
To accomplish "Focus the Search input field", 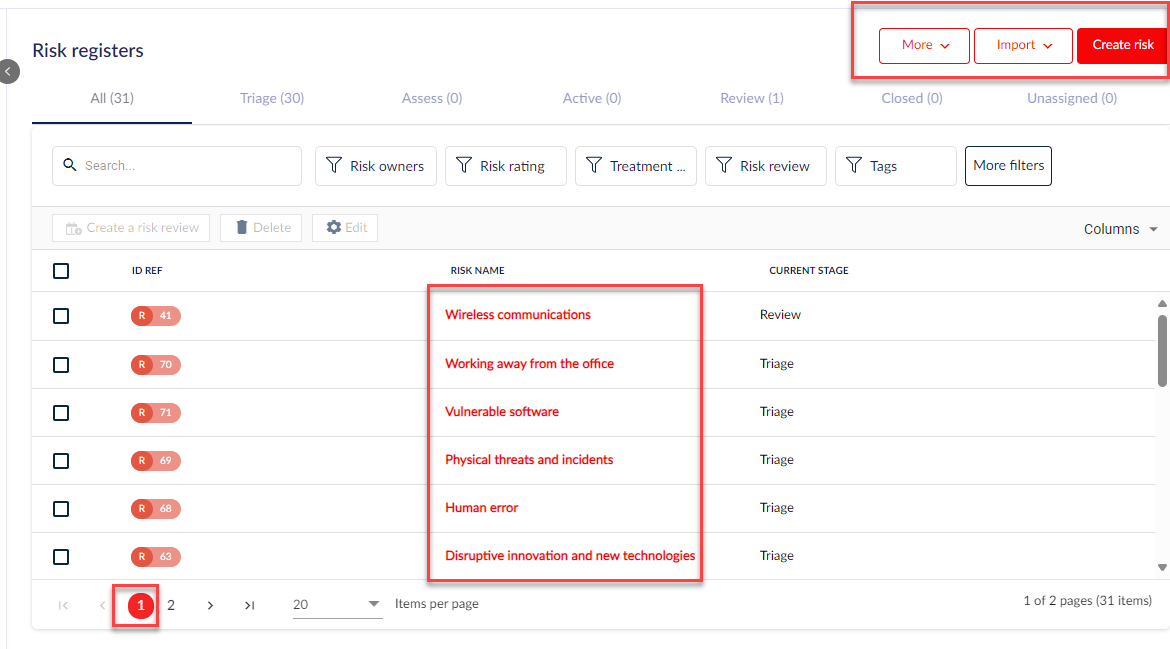I will pyautogui.click(x=177, y=166).
